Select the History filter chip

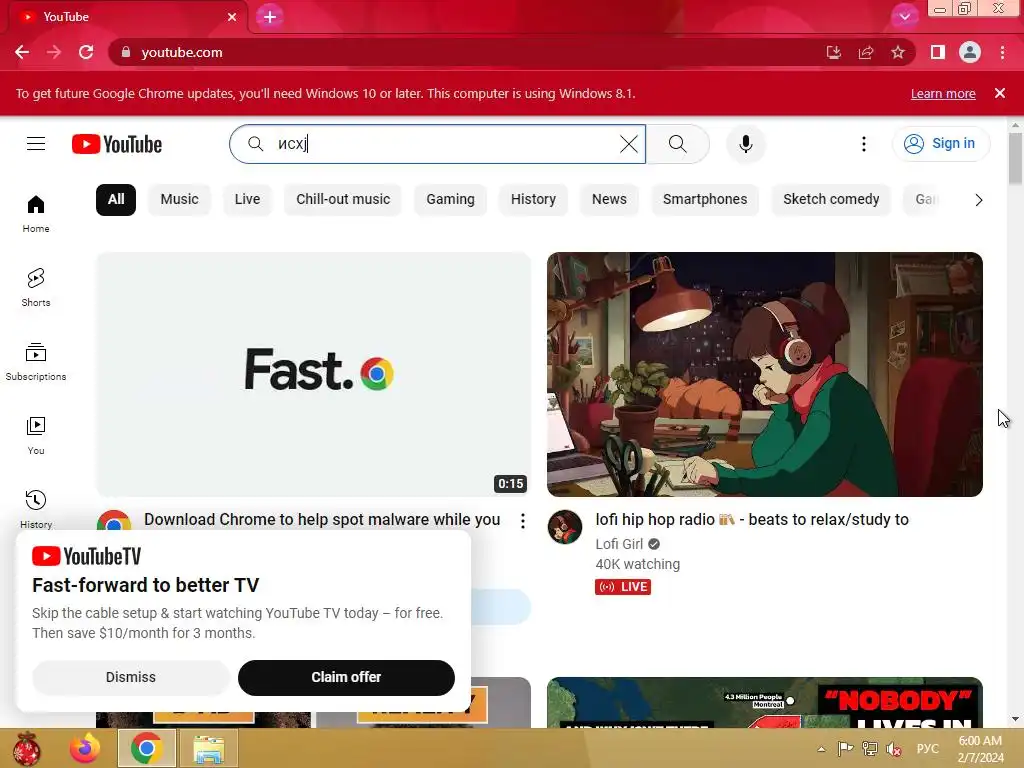[x=533, y=200]
